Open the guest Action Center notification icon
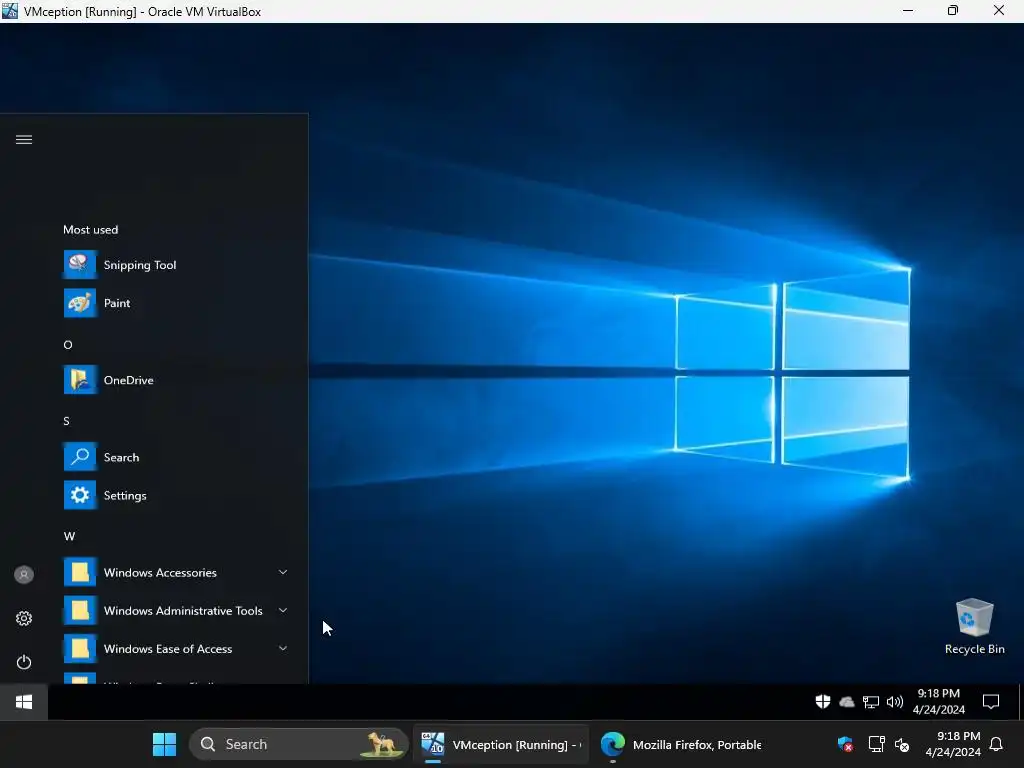1024x768 pixels. [x=991, y=702]
